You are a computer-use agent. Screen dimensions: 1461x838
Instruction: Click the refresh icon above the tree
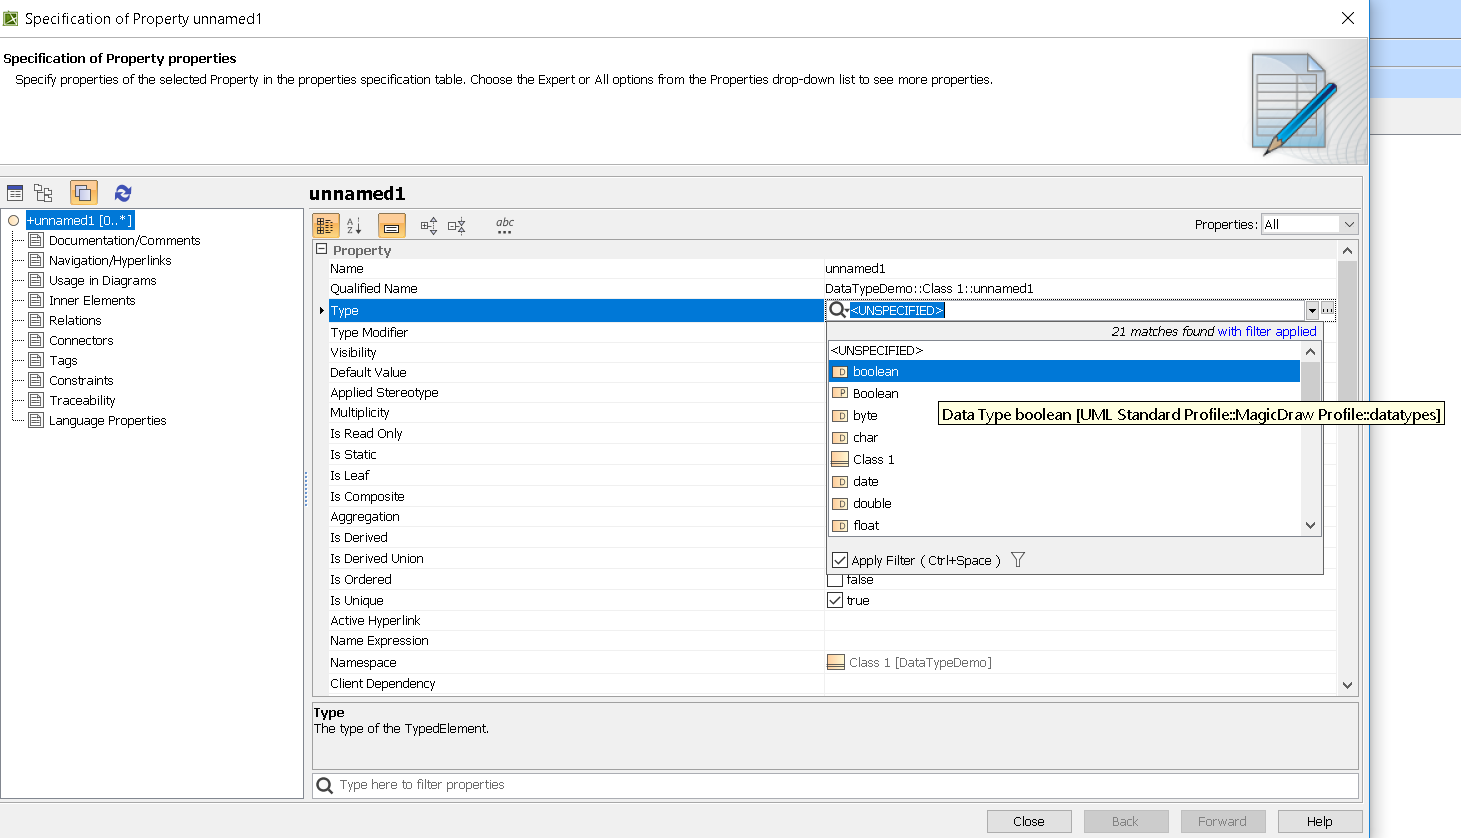[x=123, y=193]
